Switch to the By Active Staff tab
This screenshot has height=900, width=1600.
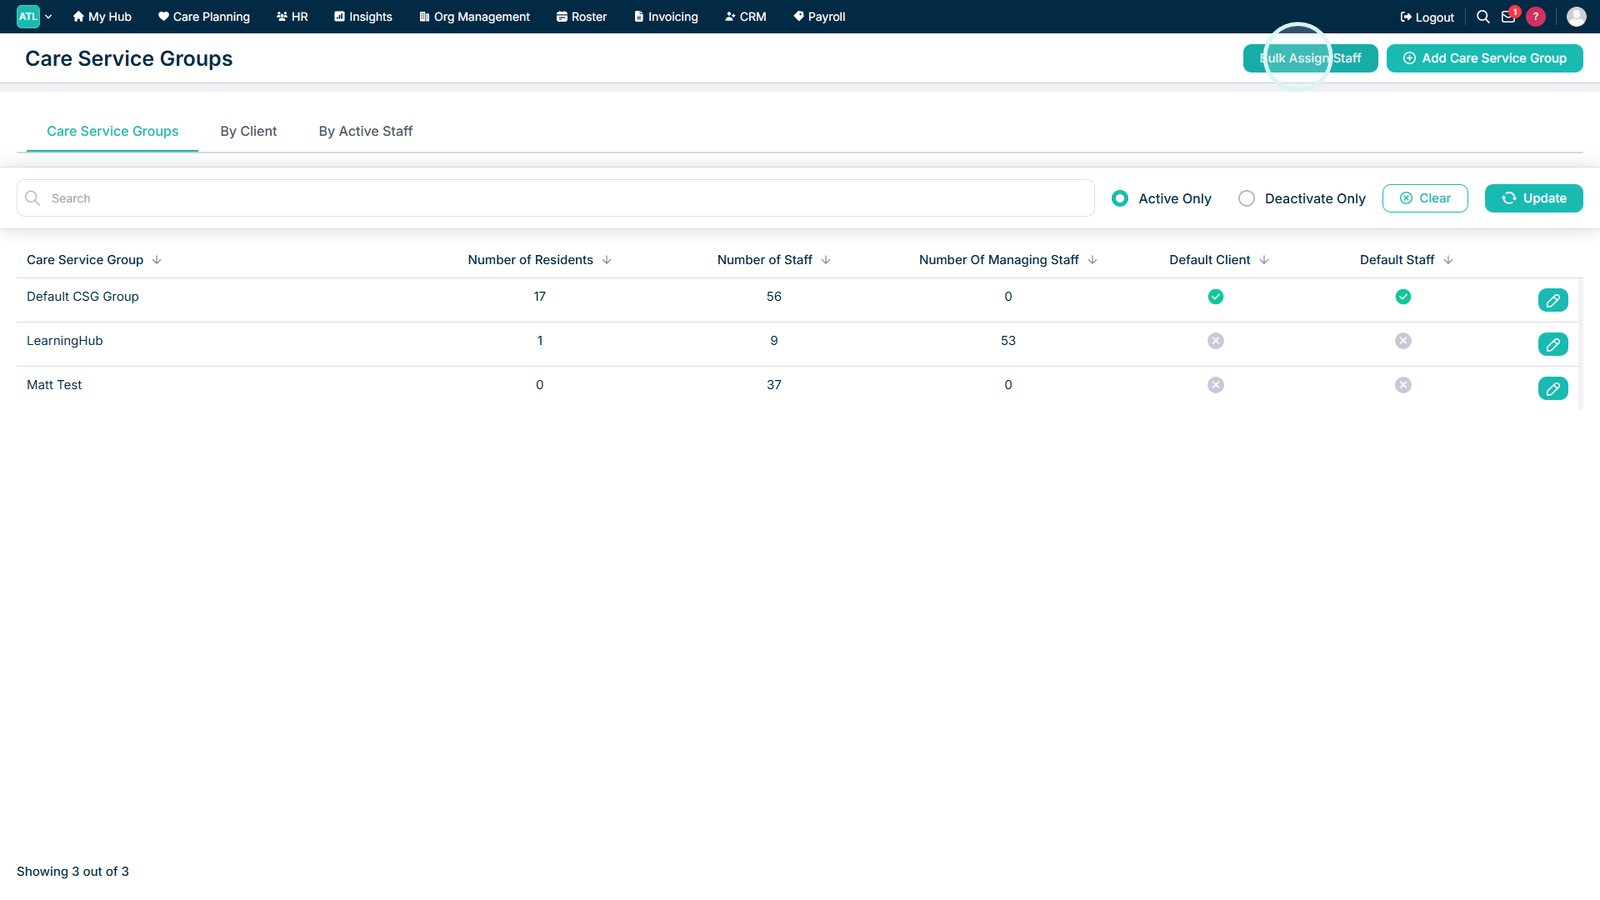(366, 131)
